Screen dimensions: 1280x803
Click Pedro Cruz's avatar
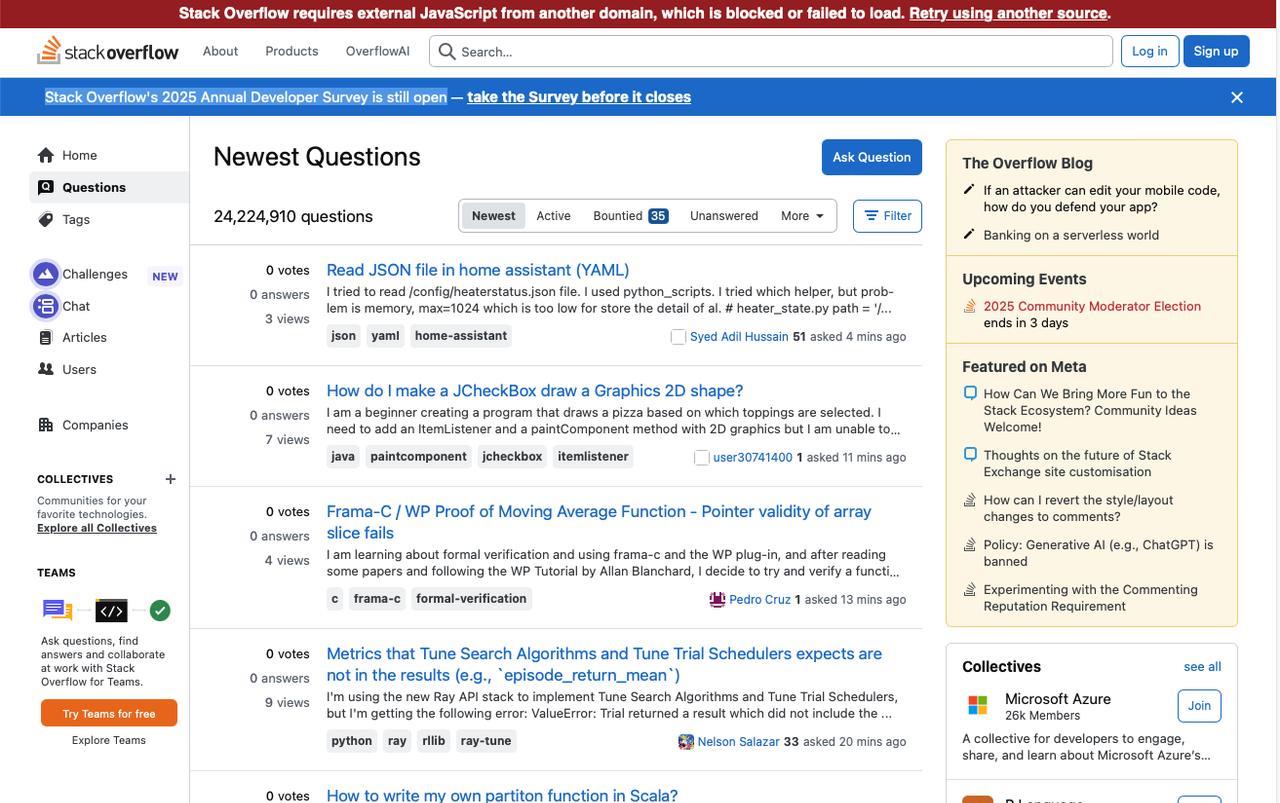coord(717,600)
